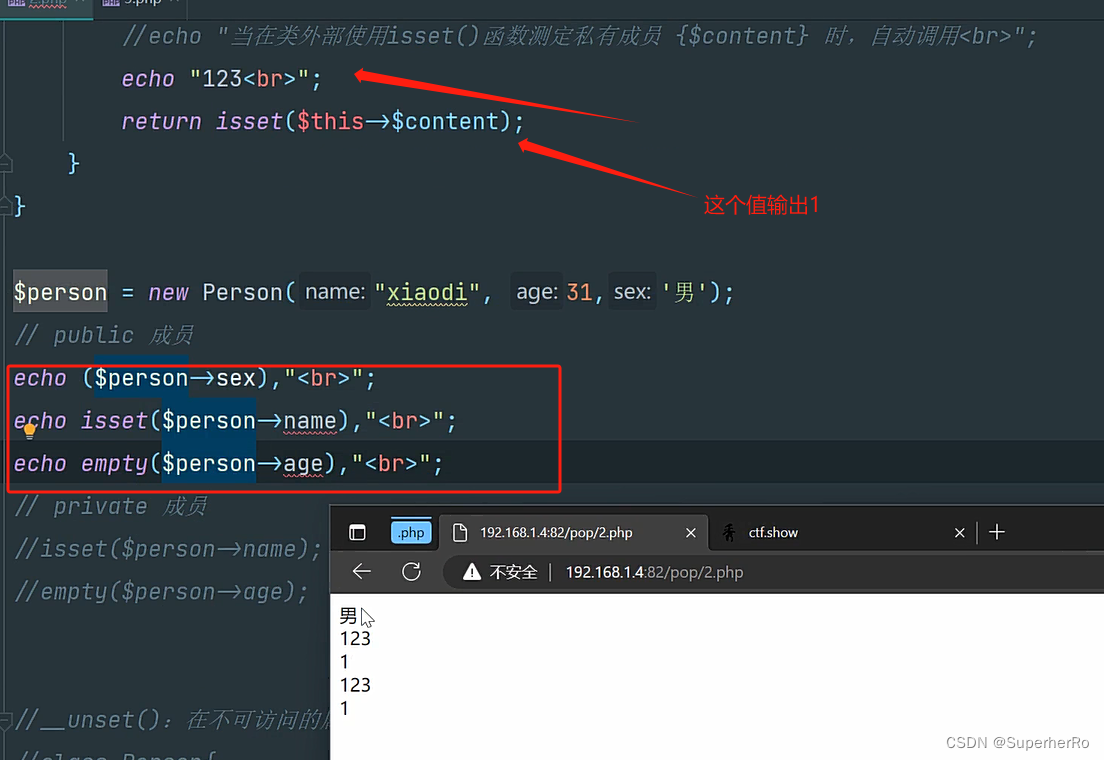Open a new browser tab with the plus button
Image resolution: width=1104 pixels, height=760 pixels.
point(997,531)
